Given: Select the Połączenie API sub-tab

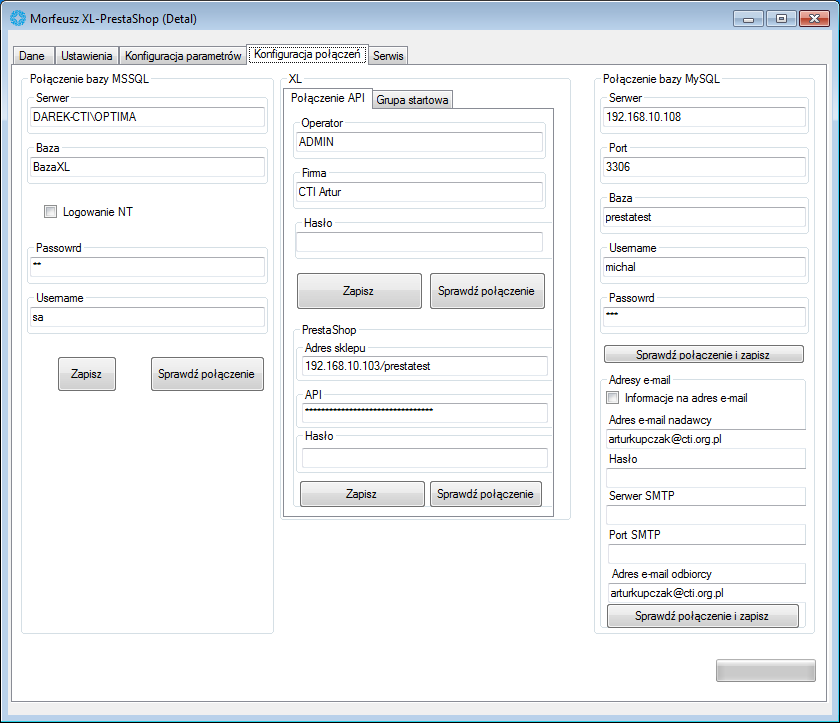Looking at the screenshot, I should 327,98.
